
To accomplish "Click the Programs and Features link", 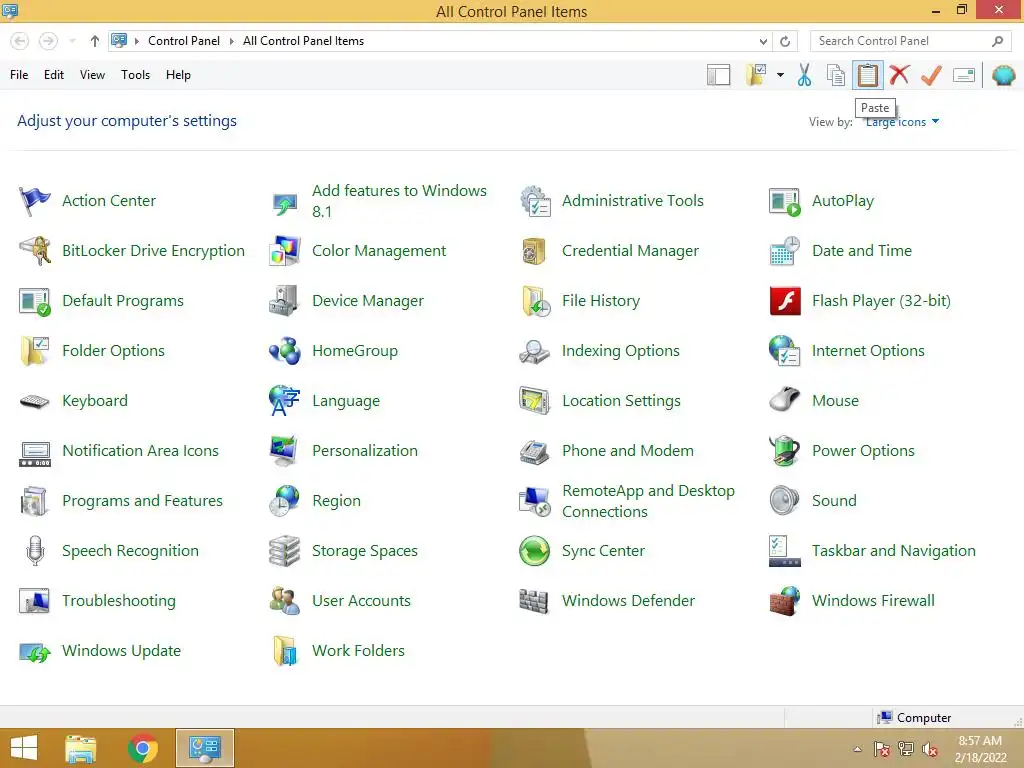I will (x=142, y=501).
